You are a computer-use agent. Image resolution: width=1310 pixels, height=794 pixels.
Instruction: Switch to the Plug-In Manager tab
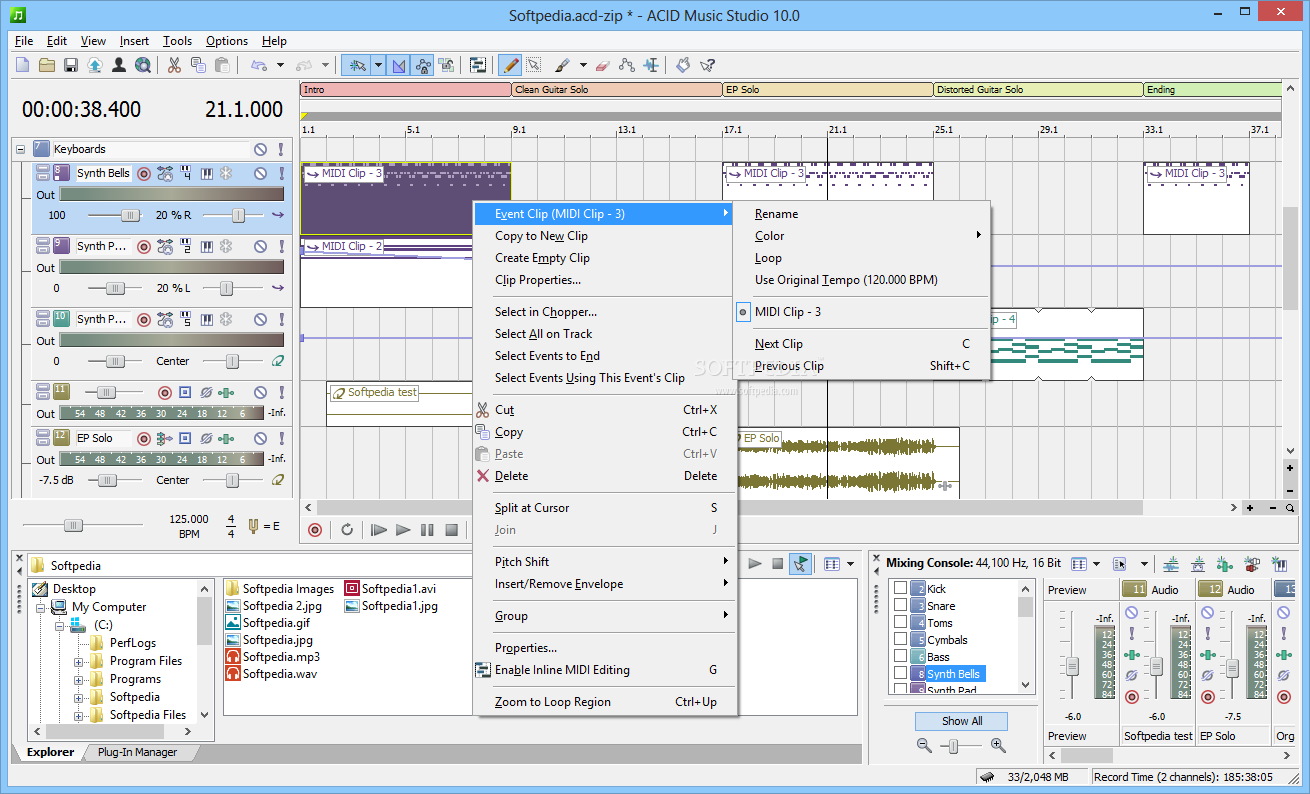click(x=137, y=752)
